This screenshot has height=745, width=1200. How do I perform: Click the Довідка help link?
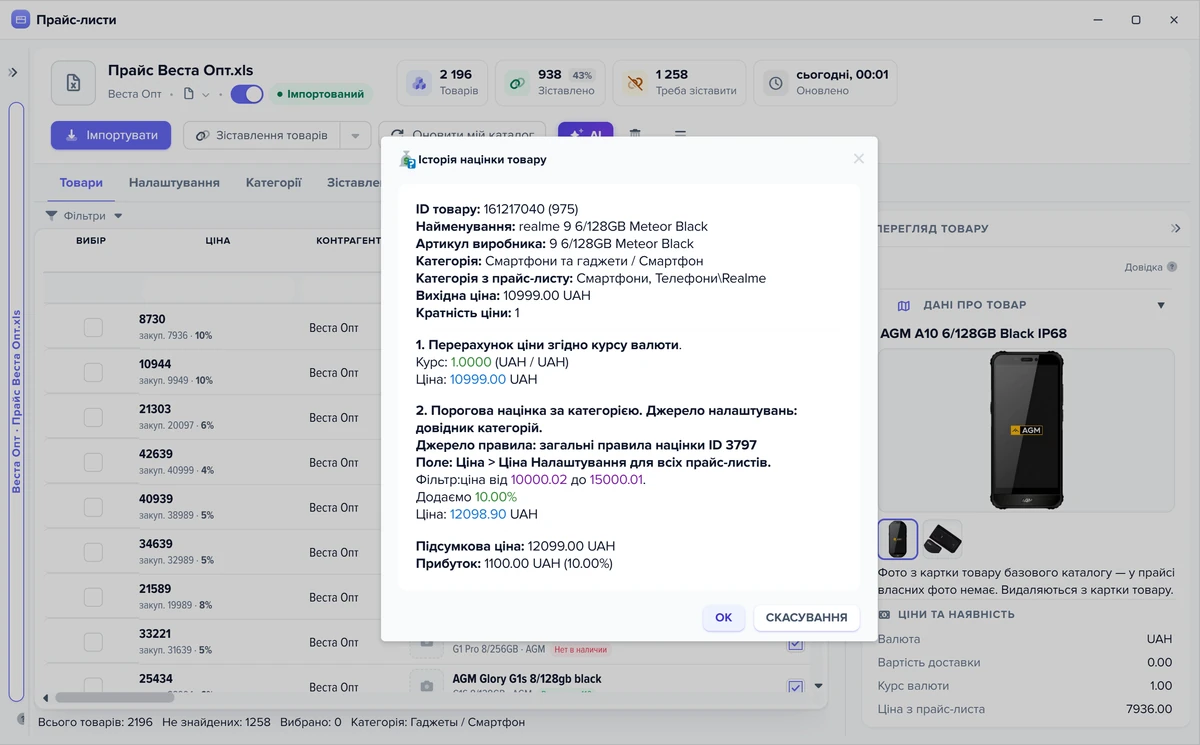coord(1148,268)
